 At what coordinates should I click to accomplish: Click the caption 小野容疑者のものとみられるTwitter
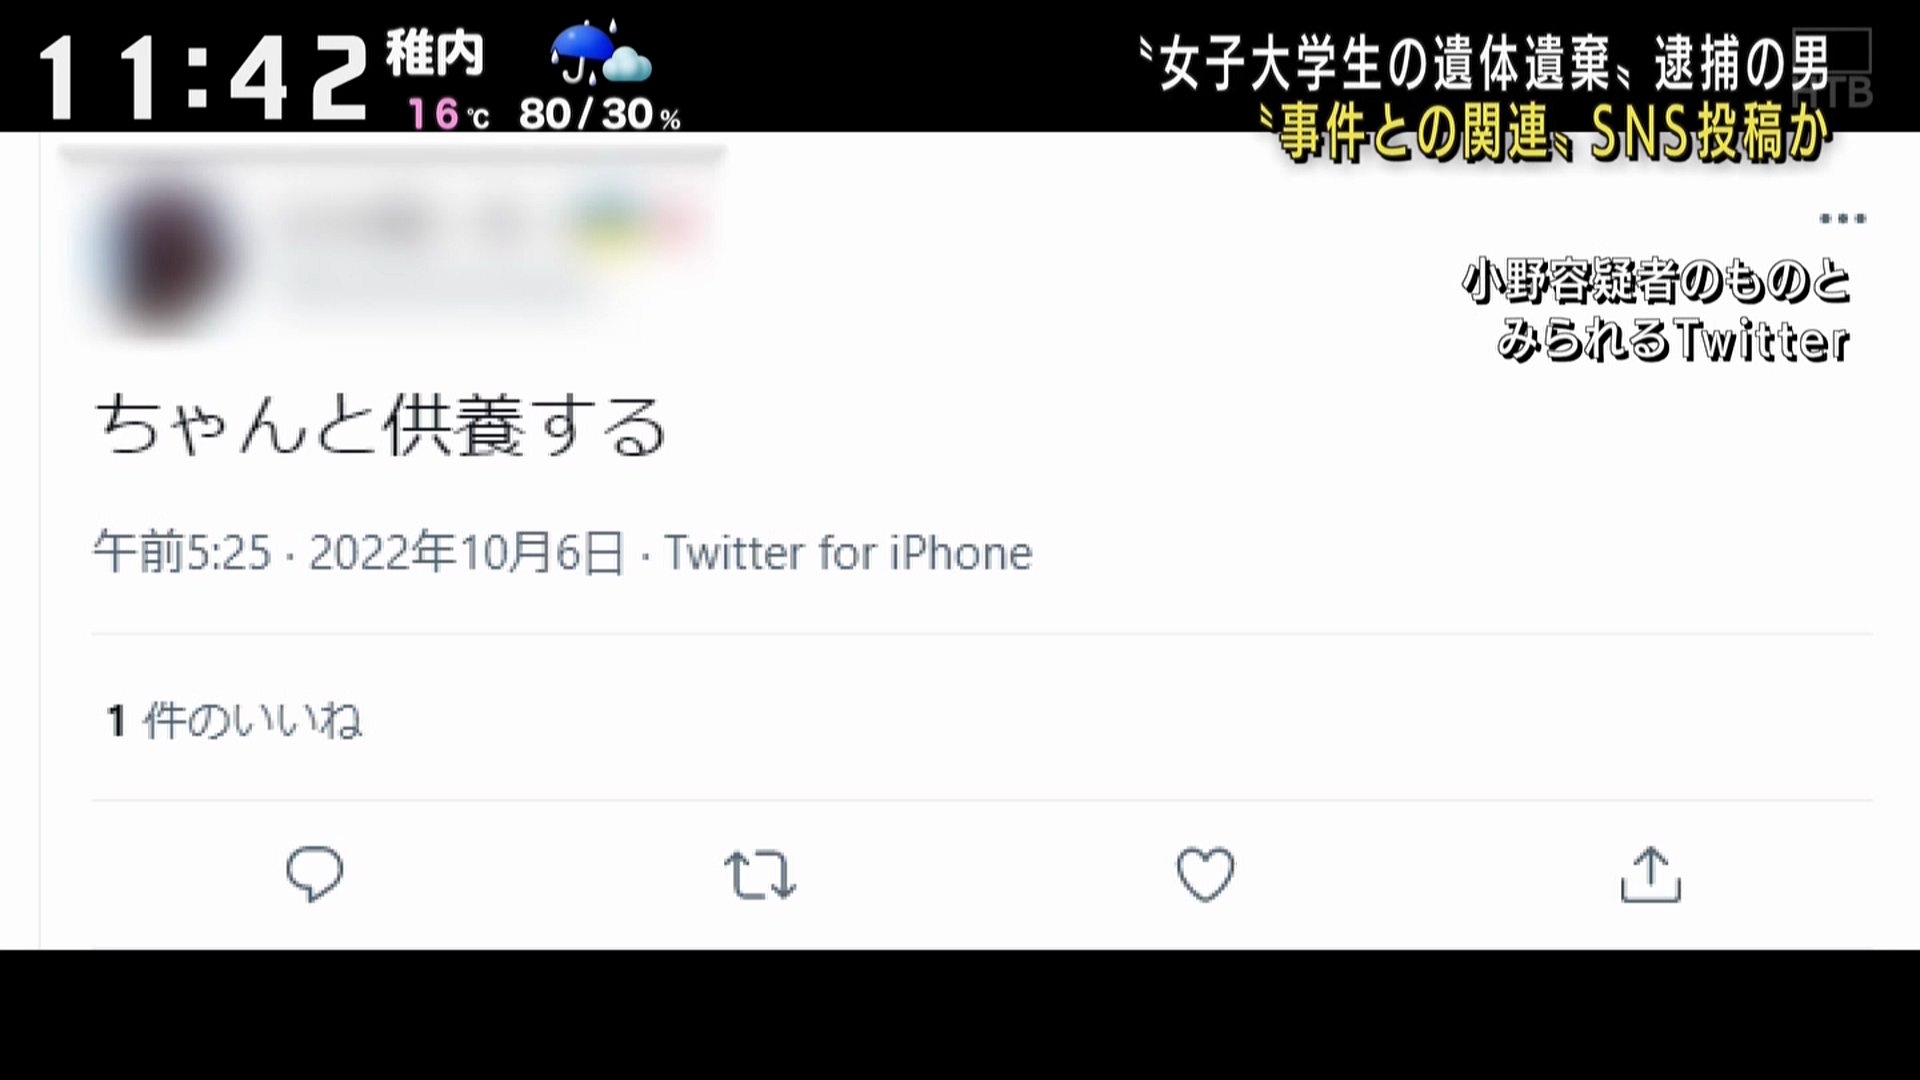(x=1658, y=310)
